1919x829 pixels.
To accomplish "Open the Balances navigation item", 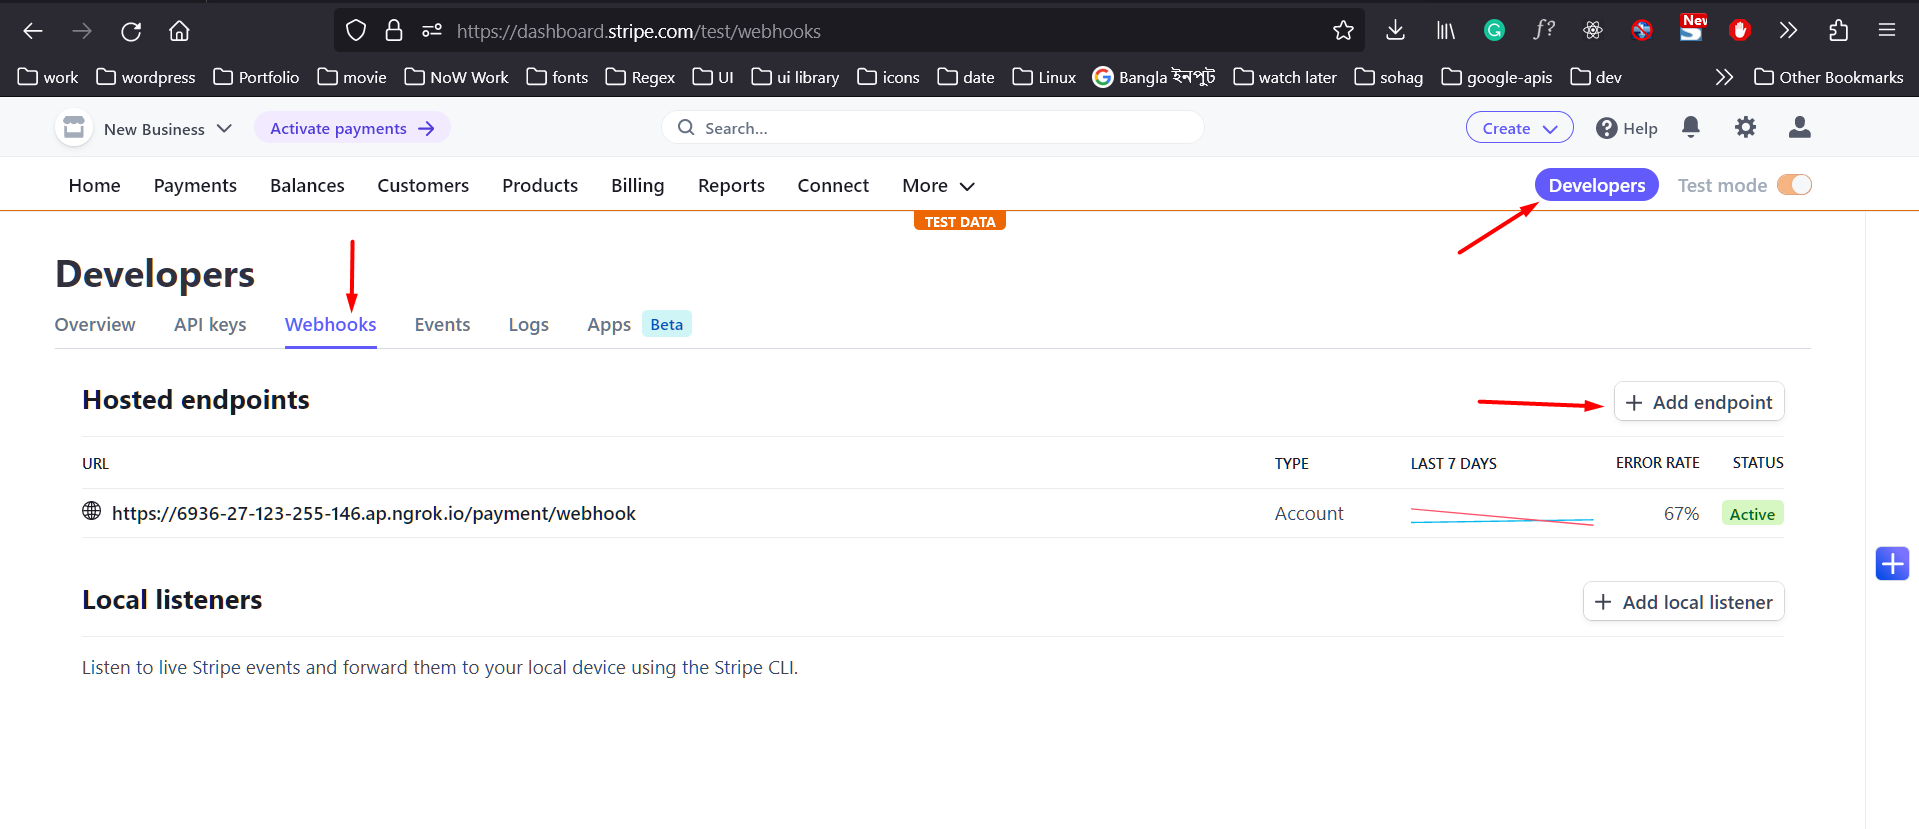I will click(x=307, y=186).
